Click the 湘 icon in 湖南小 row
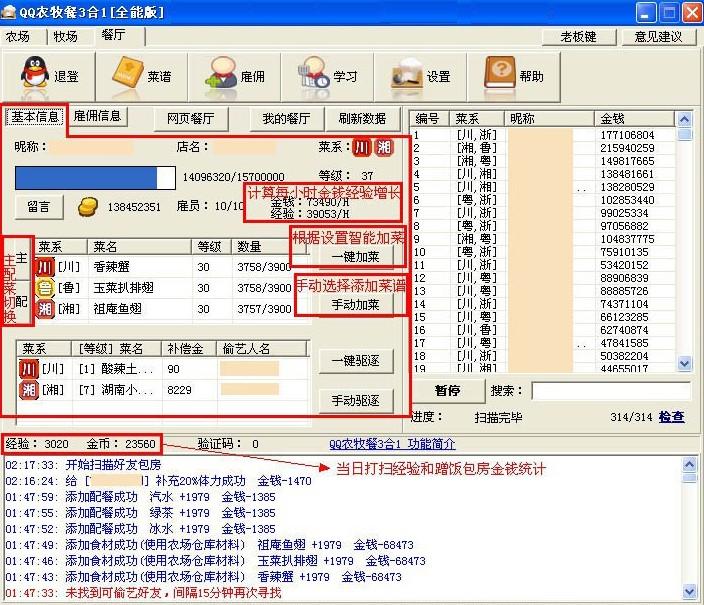The image size is (704, 605). (x=29, y=390)
